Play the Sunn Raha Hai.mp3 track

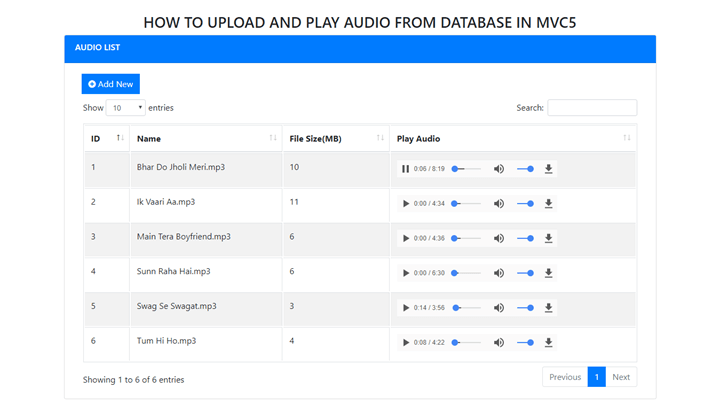coord(406,273)
